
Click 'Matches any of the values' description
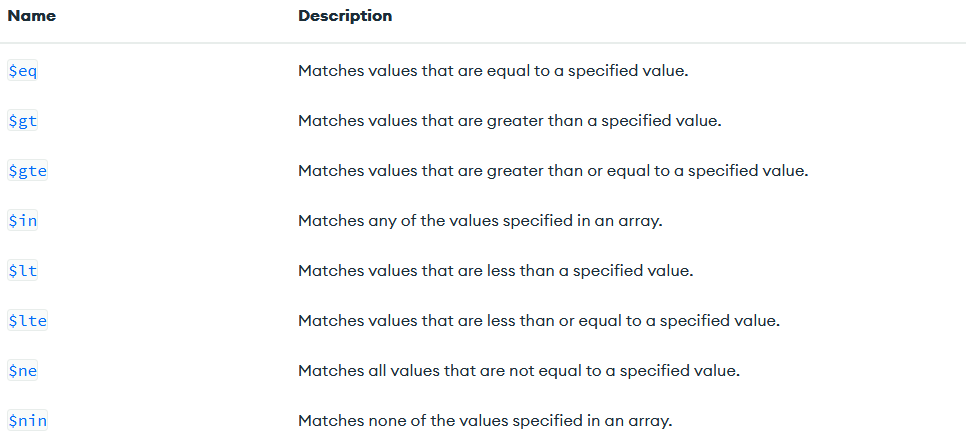click(x=480, y=221)
